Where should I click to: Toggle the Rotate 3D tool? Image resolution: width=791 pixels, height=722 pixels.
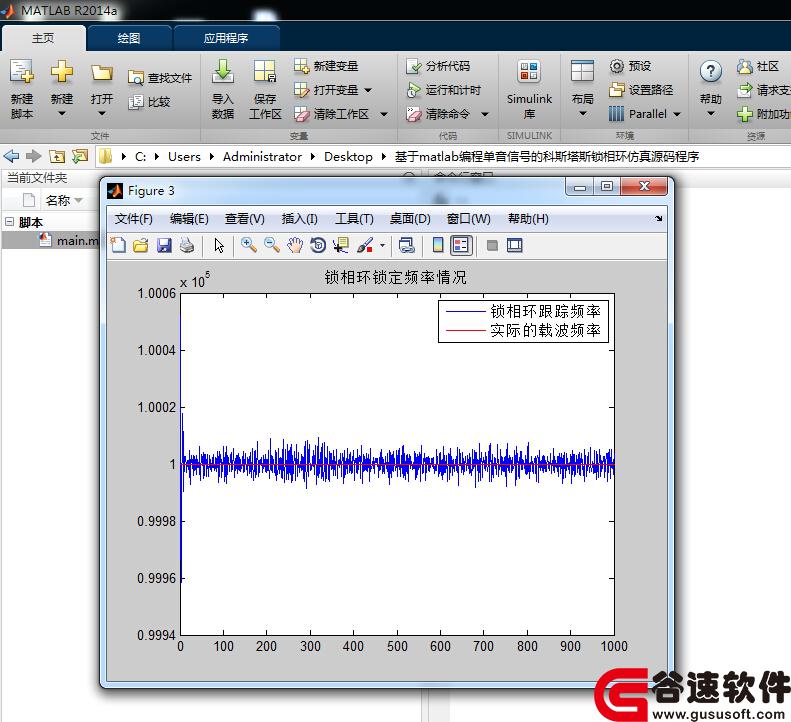318,246
